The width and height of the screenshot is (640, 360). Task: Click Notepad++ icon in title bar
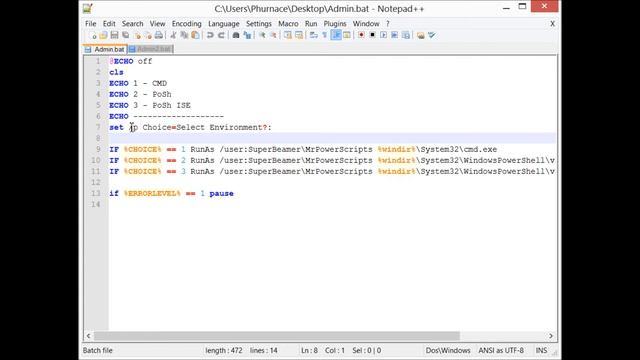(x=88, y=8)
